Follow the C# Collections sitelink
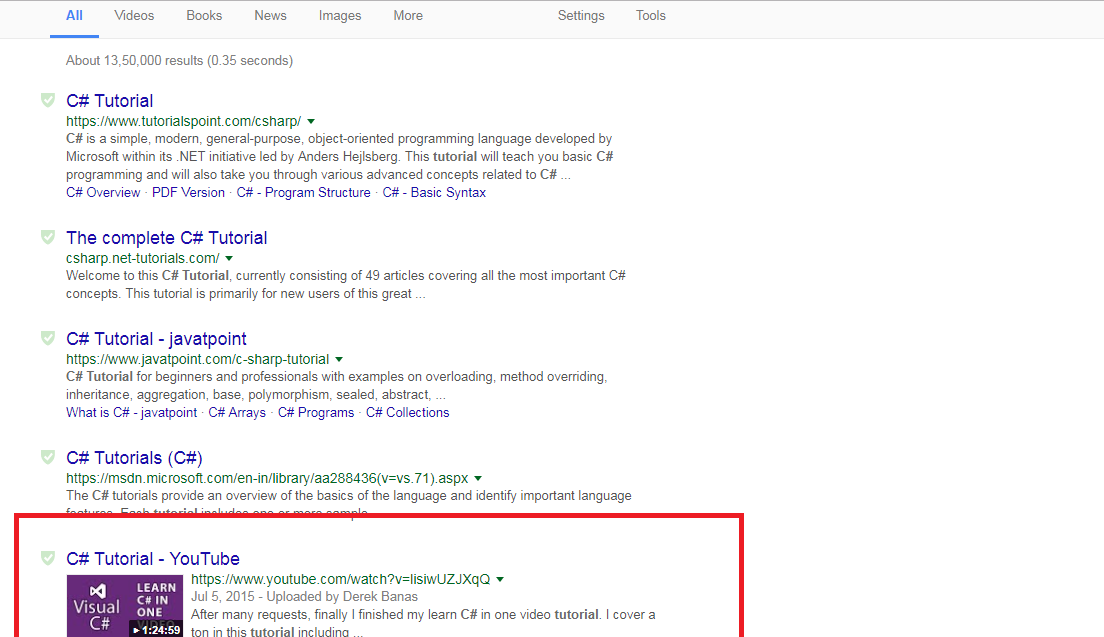1104x637 pixels. coord(408,412)
